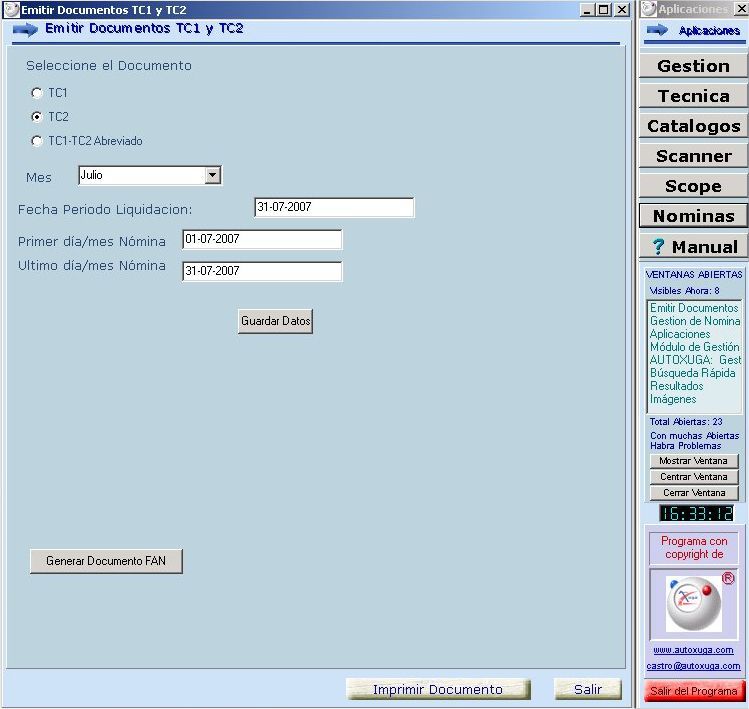The image size is (749, 709).
Task: Click Centrar Ventana button
Action: [694, 477]
